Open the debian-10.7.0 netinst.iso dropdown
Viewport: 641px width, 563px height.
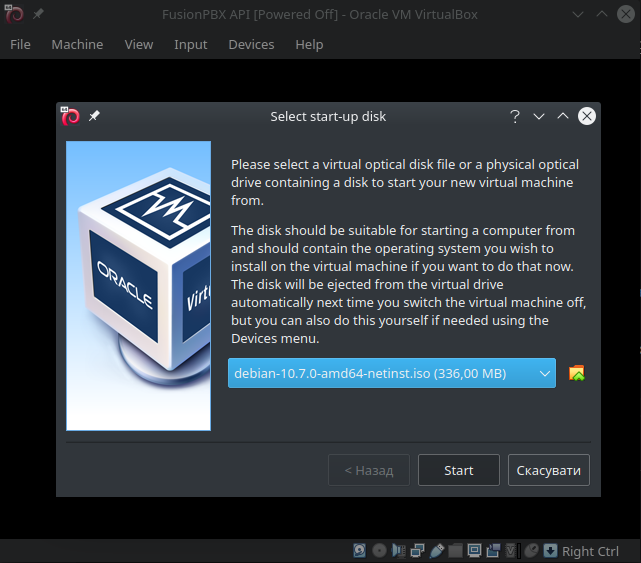pos(392,373)
